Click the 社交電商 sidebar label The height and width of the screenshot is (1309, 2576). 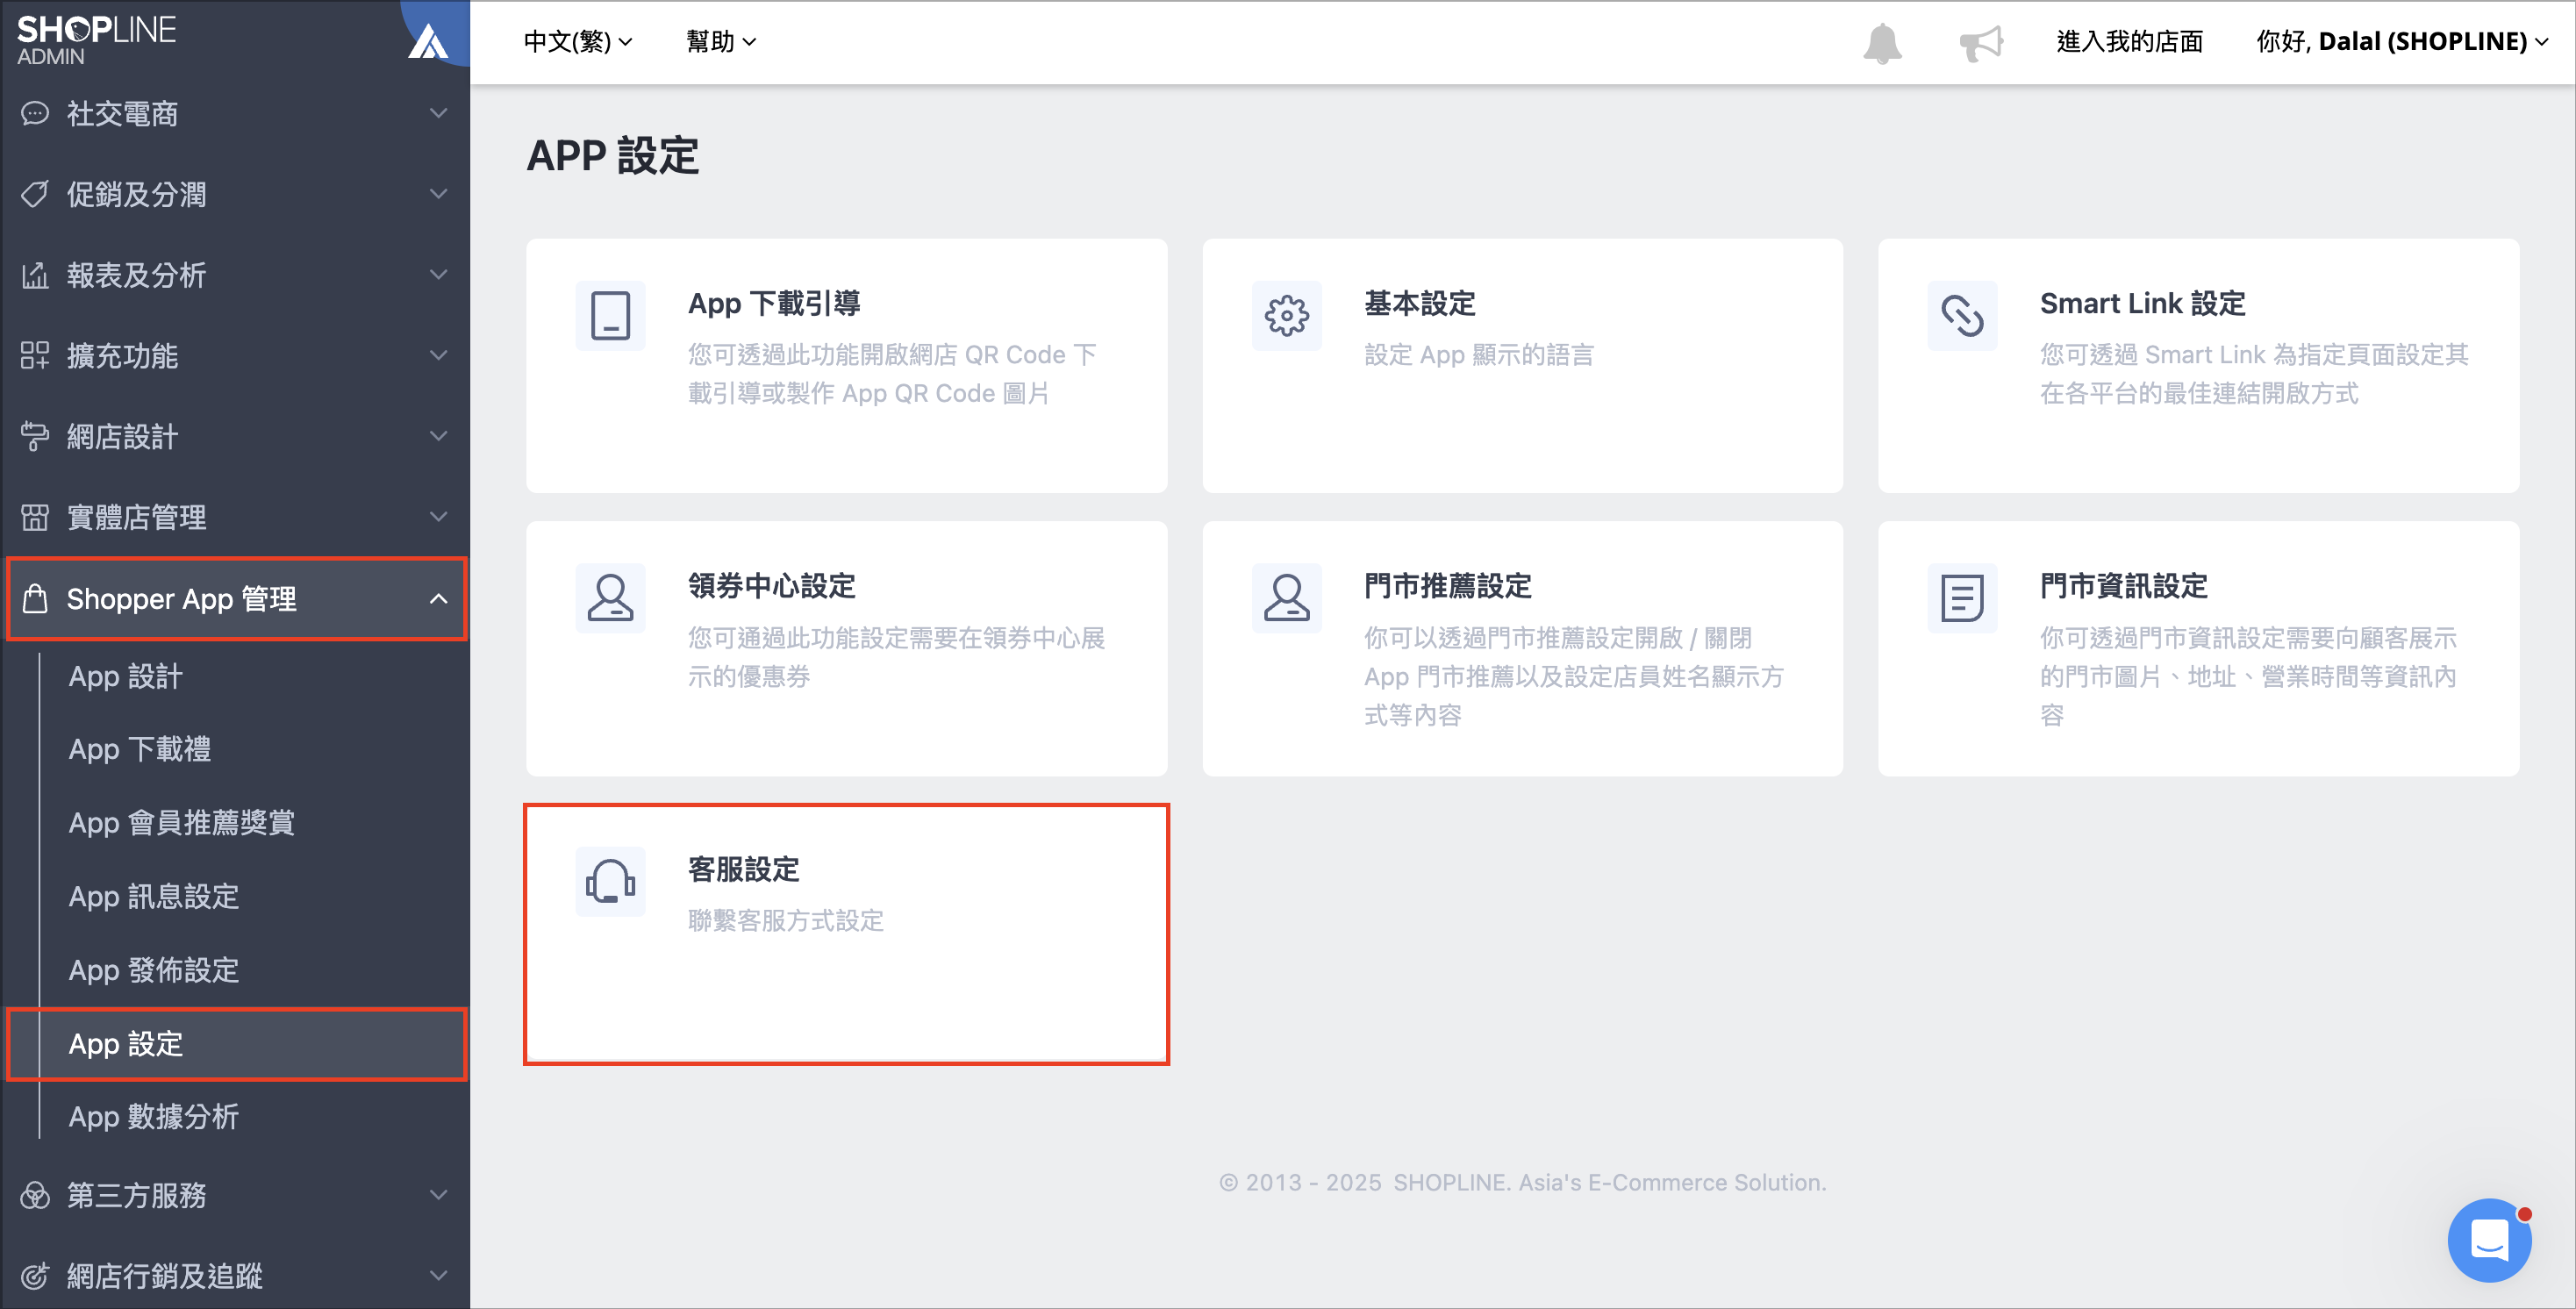[122, 113]
